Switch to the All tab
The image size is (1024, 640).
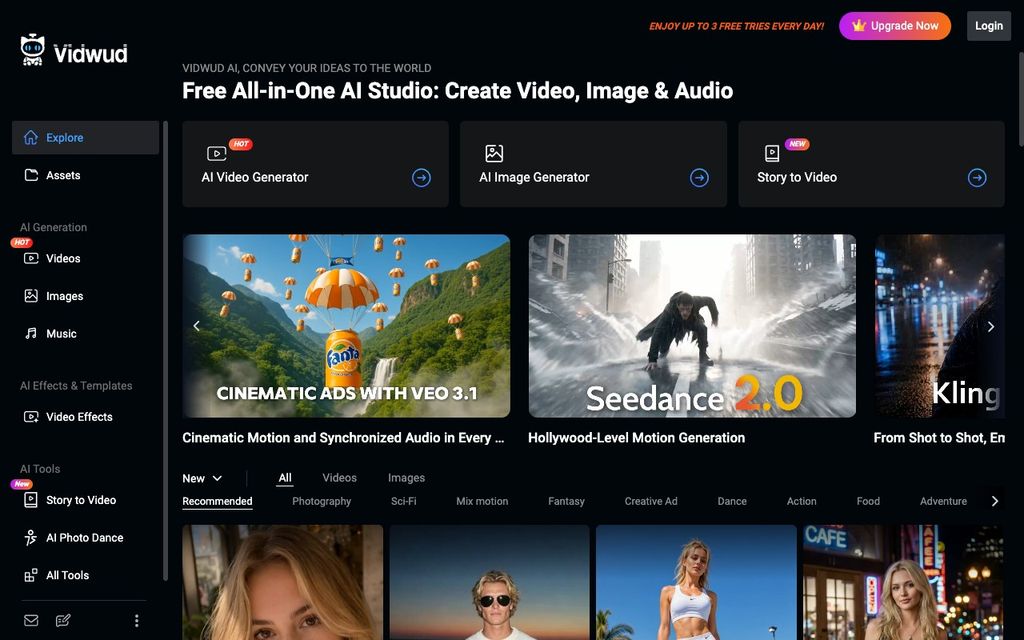coord(285,478)
